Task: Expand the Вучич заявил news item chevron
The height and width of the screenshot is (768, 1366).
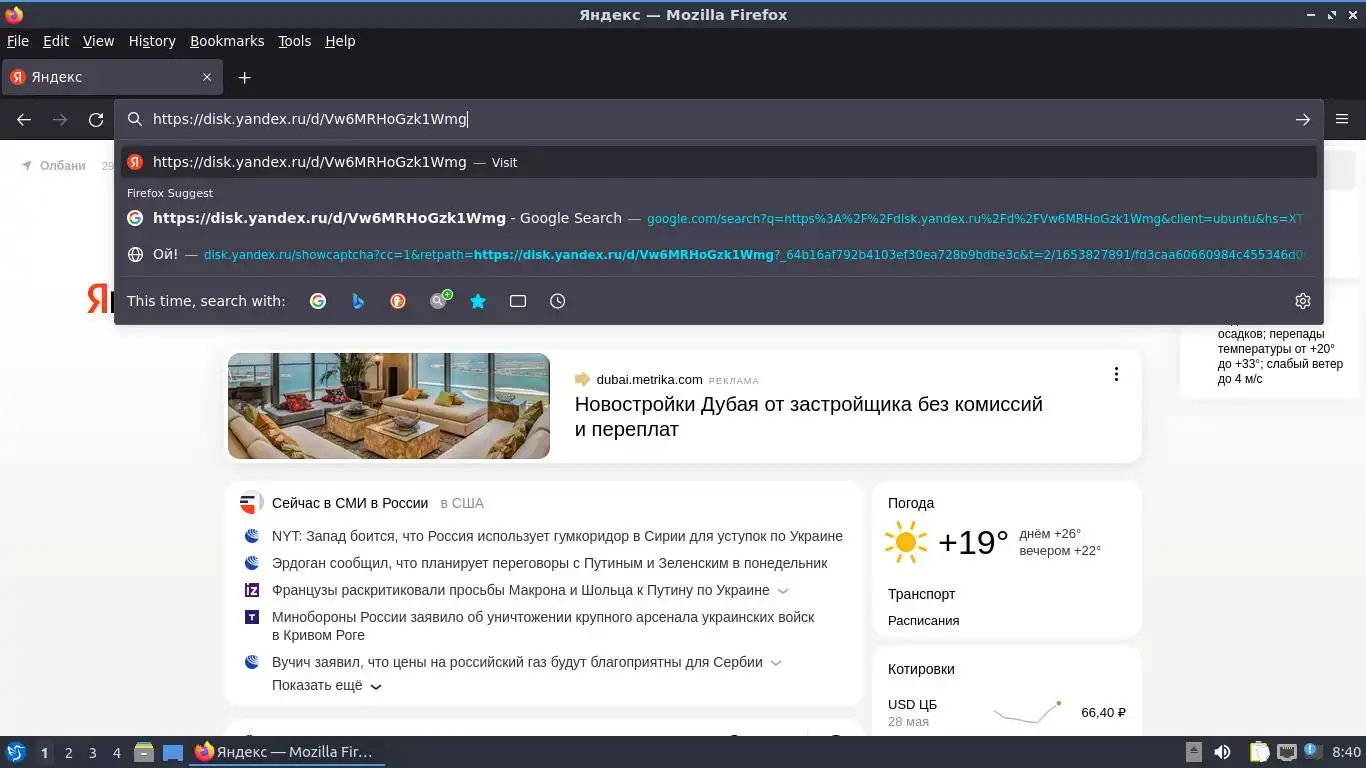Action: point(776,663)
